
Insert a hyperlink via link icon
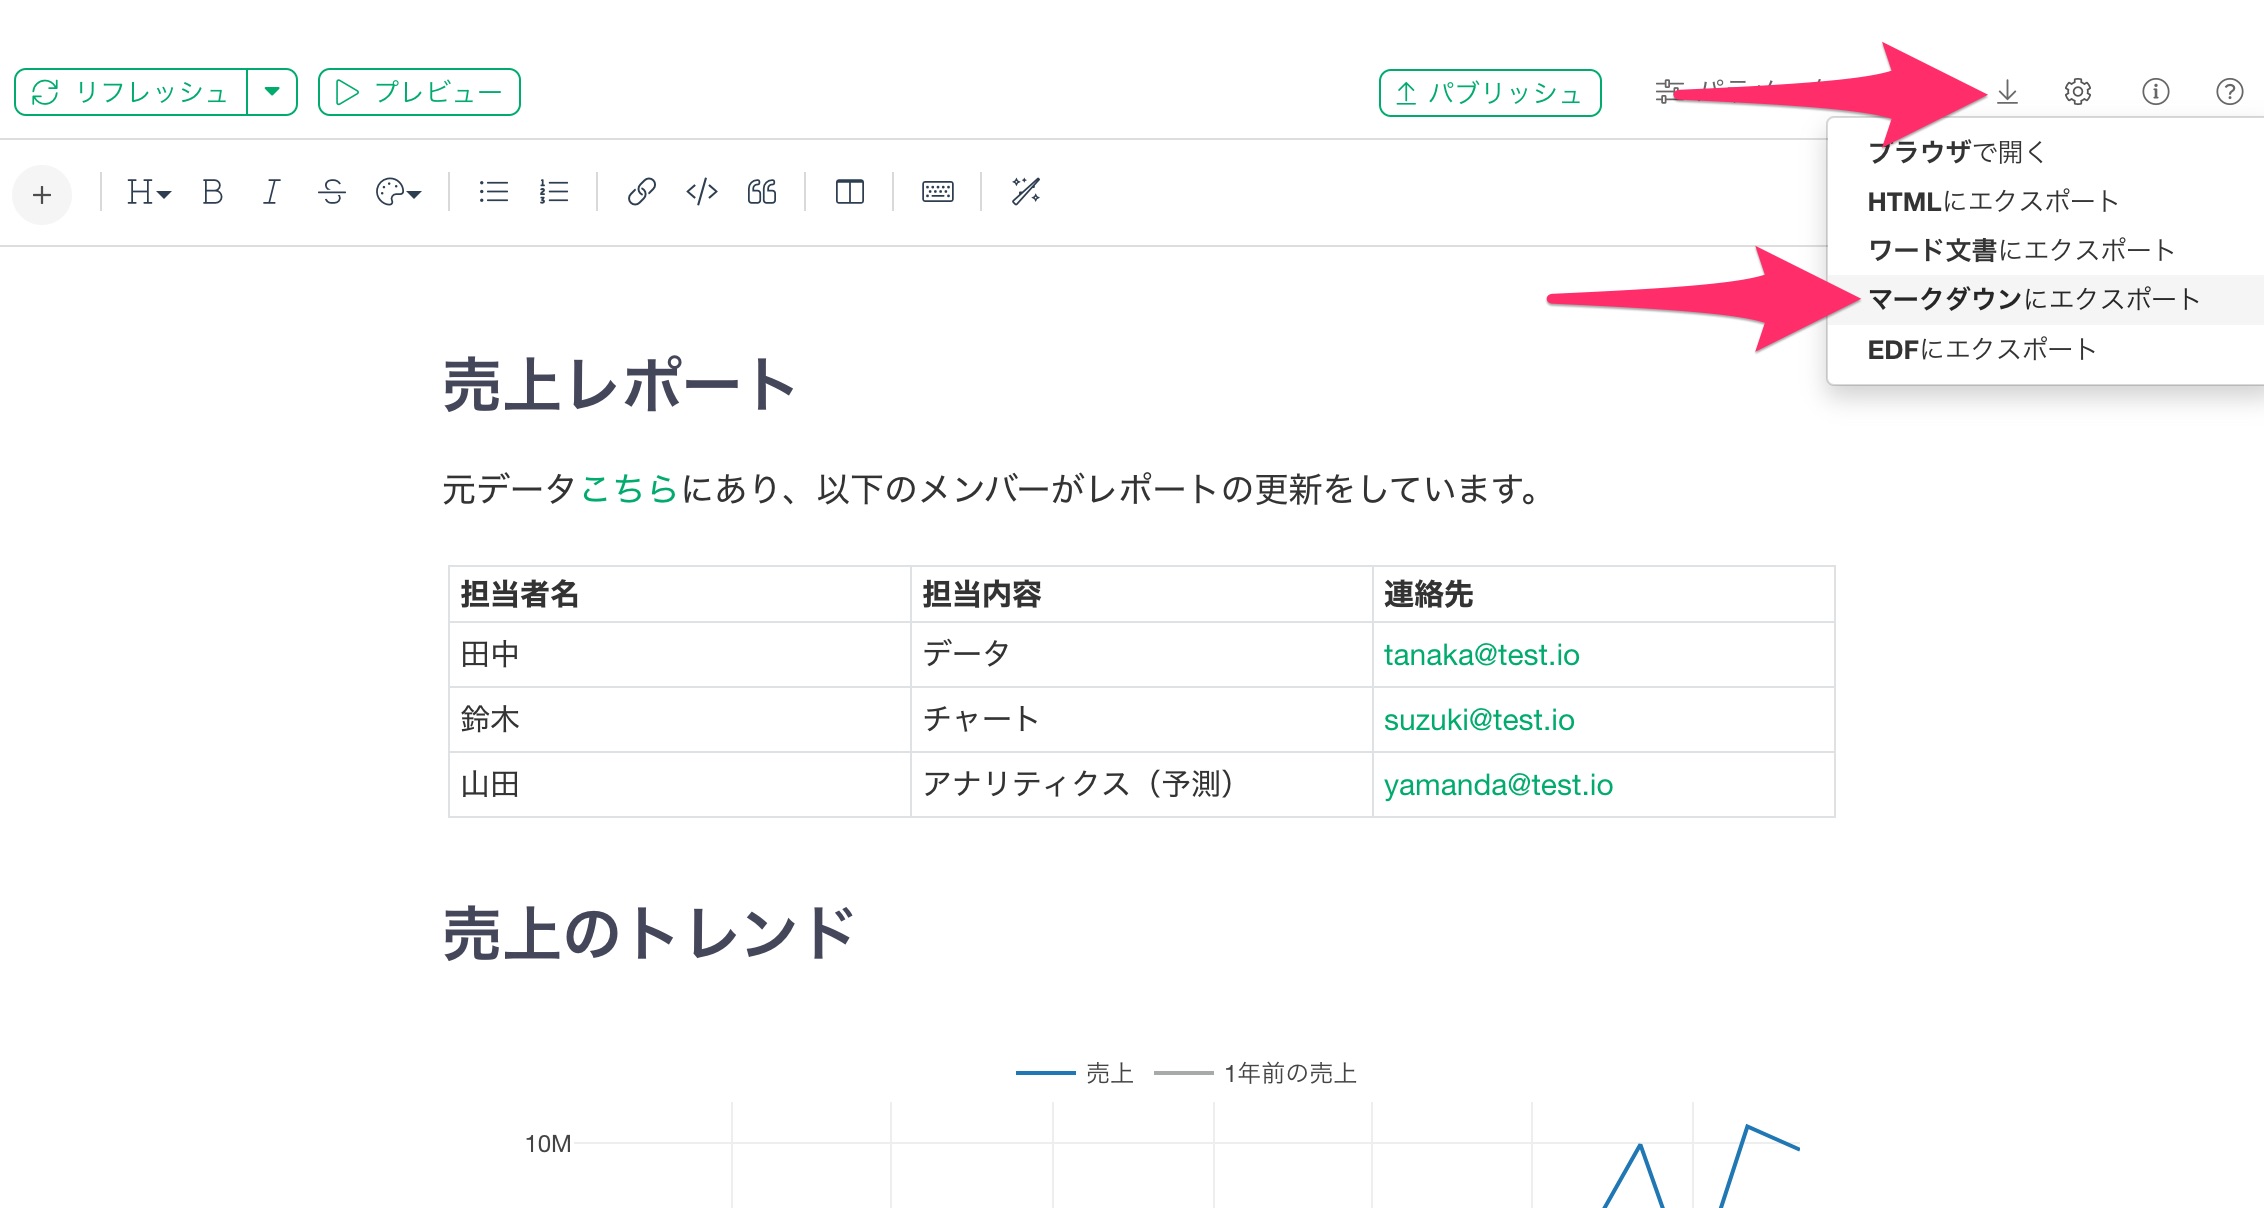pyautogui.click(x=641, y=192)
